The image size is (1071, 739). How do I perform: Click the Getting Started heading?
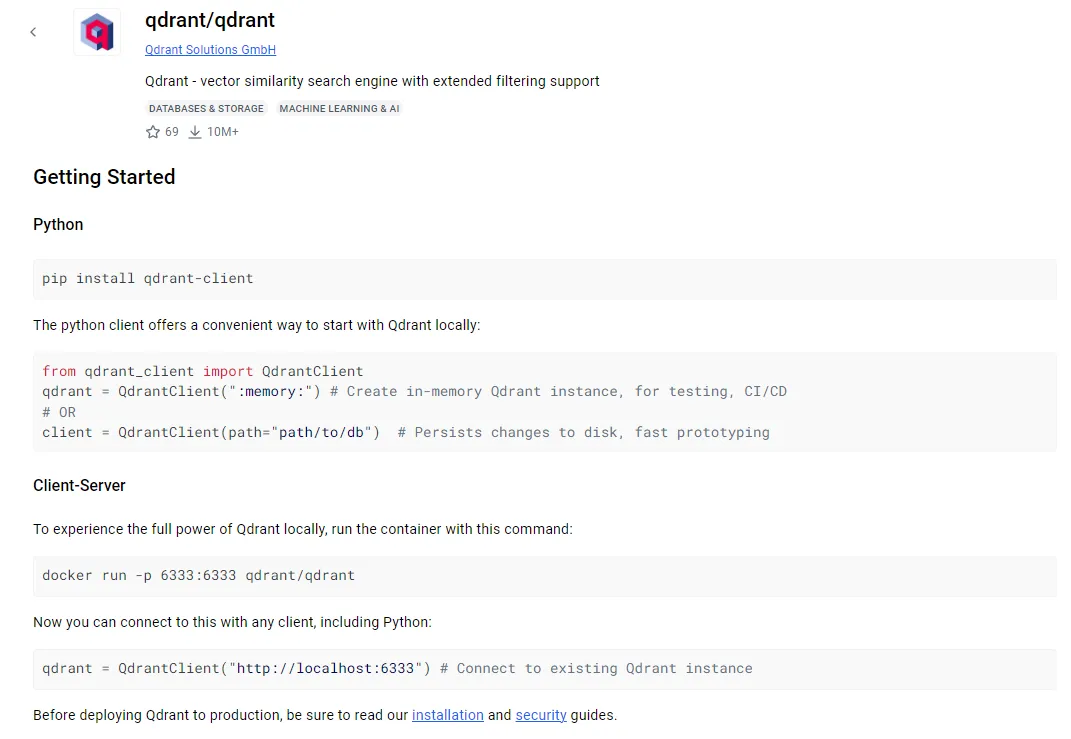tap(105, 177)
